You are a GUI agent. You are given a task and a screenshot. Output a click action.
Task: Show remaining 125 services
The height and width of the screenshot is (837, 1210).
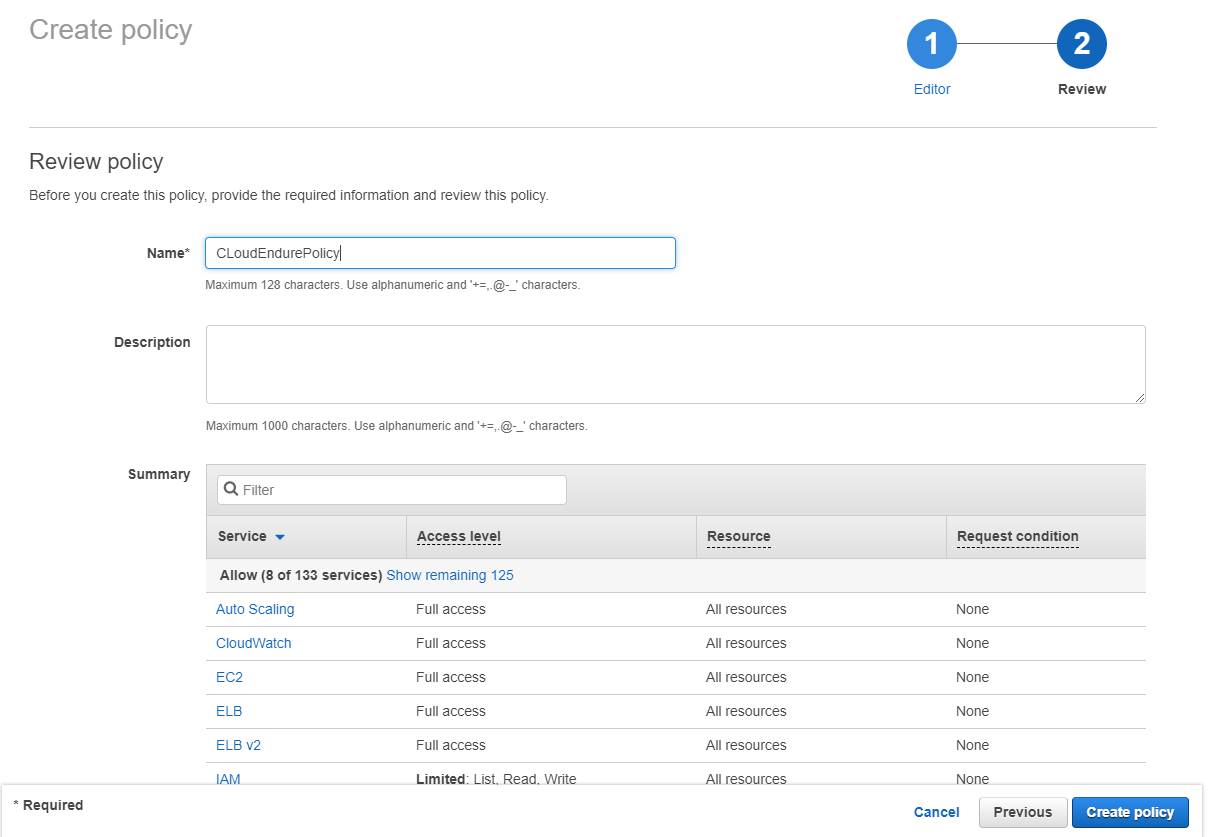[x=449, y=575]
